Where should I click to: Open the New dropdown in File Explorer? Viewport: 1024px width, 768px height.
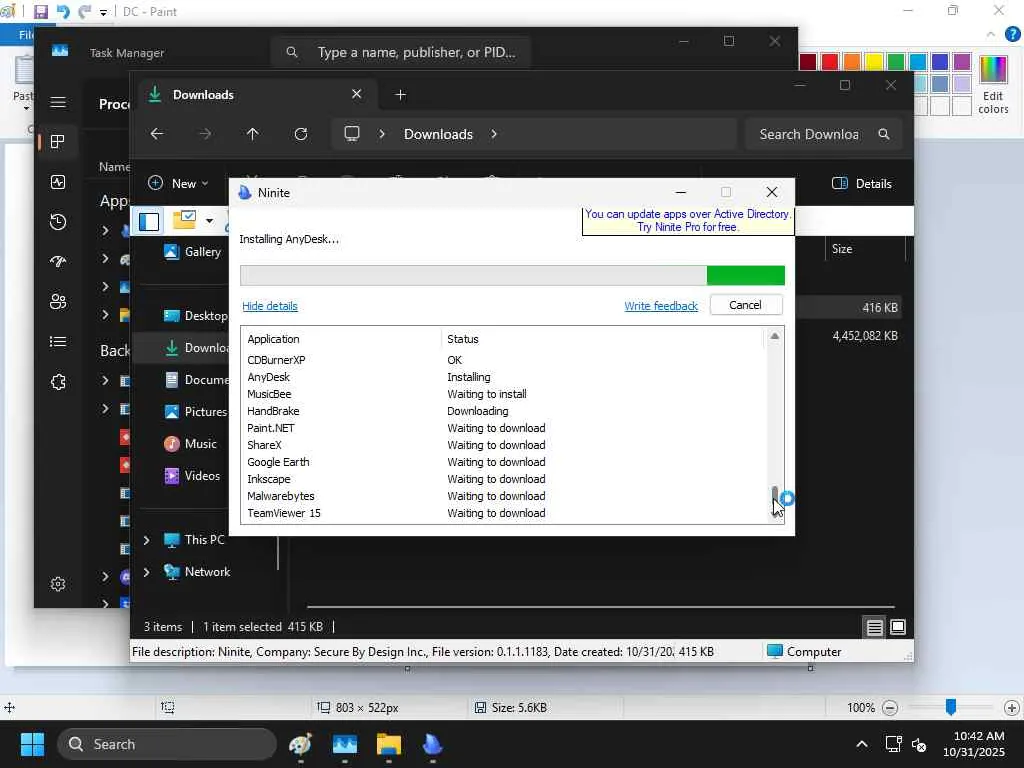point(178,184)
